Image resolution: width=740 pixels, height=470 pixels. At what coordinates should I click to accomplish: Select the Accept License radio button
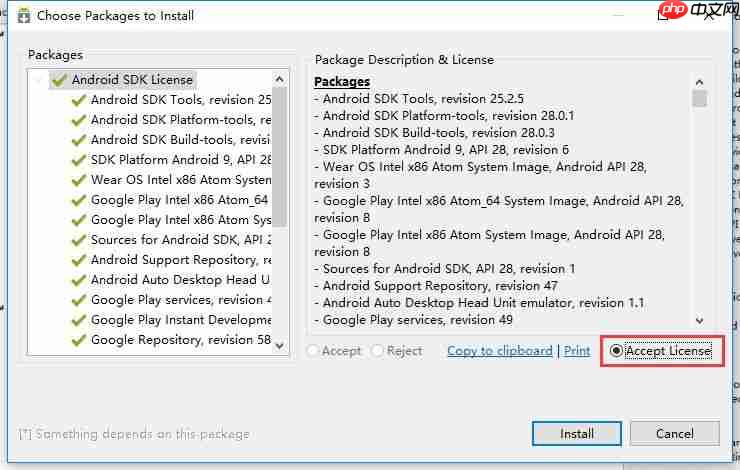[616, 351]
